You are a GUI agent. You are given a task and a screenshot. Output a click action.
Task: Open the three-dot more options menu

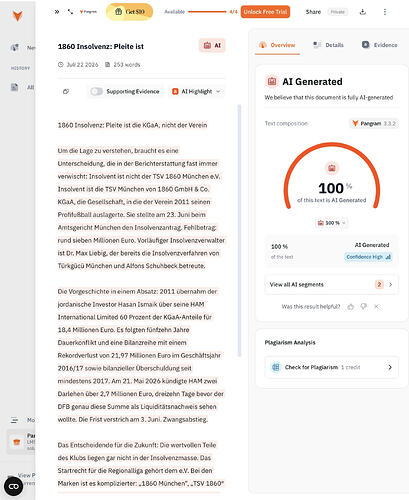pyautogui.click(x=385, y=12)
